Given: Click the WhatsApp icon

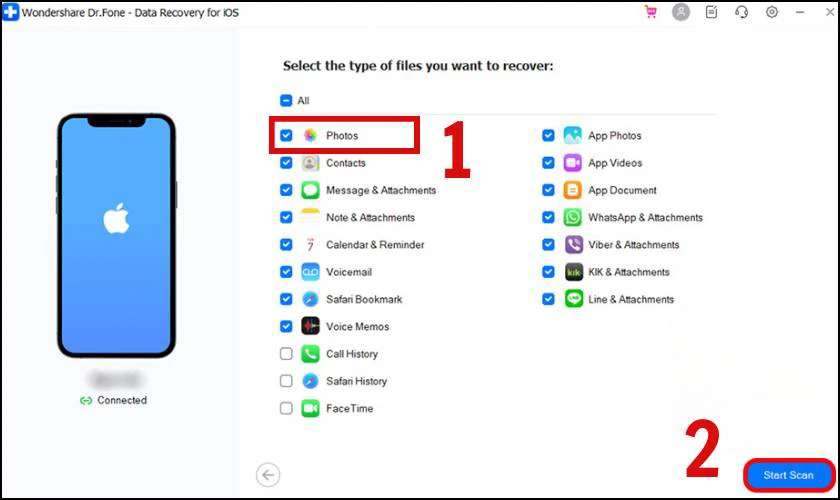Looking at the screenshot, I should coord(573,218).
